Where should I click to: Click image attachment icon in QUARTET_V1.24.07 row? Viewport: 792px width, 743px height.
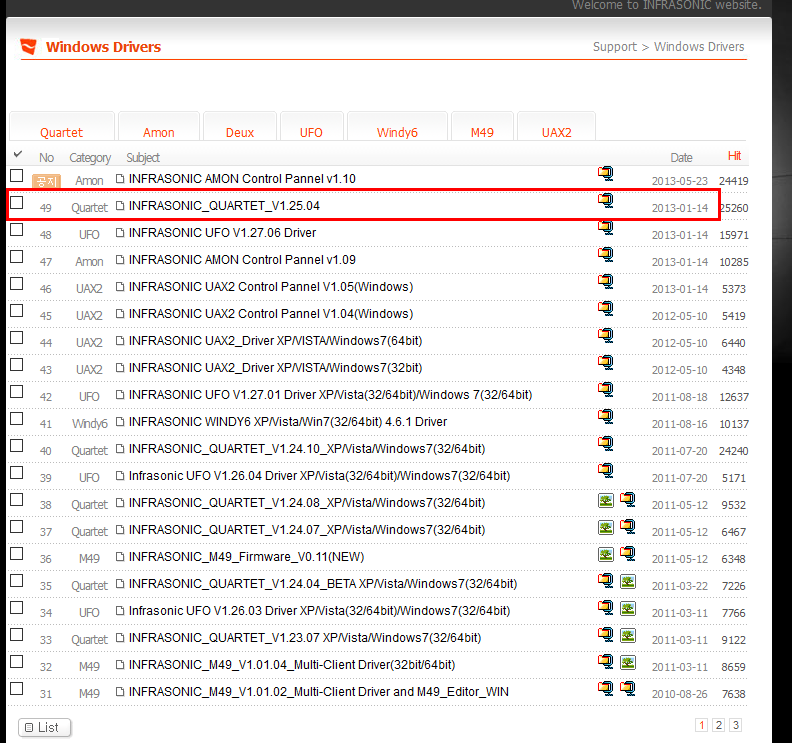pos(606,527)
